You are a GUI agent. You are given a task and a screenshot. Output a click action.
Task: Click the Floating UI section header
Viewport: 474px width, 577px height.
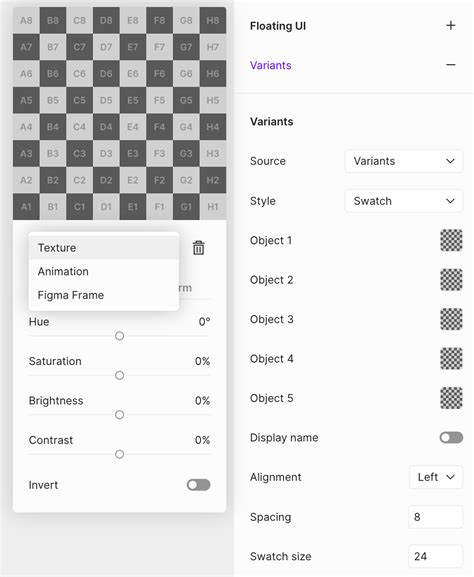(278, 26)
